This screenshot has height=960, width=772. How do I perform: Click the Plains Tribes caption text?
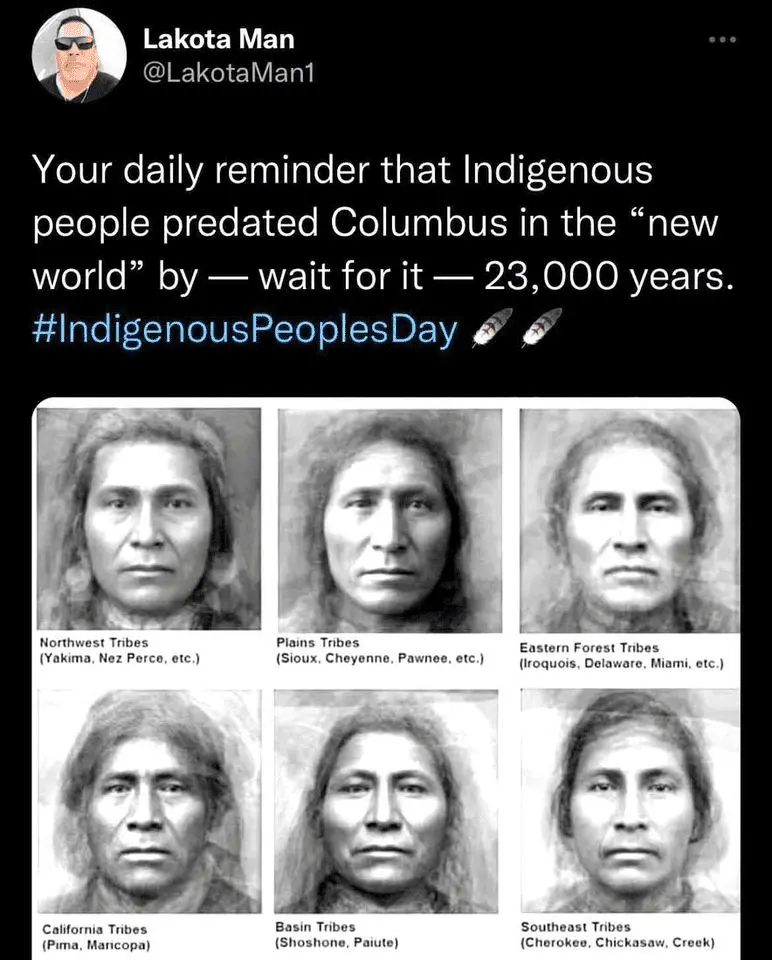[380, 651]
